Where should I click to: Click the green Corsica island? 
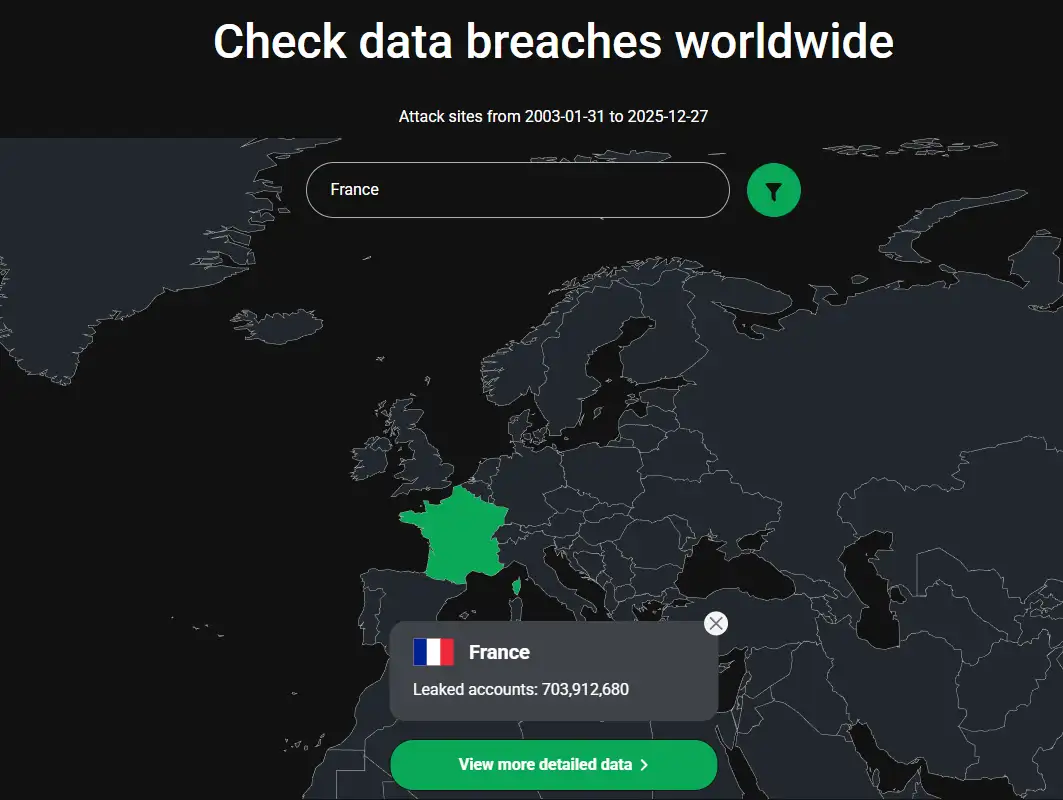pos(517,585)
